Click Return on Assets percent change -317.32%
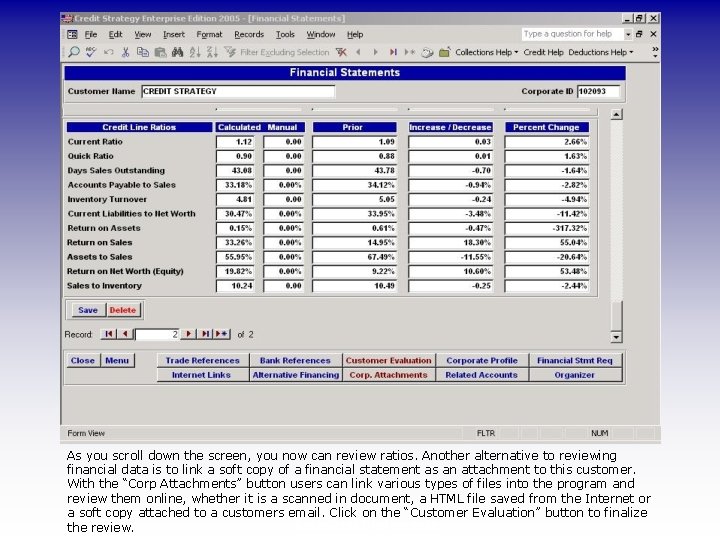 [x=546, y=228]
